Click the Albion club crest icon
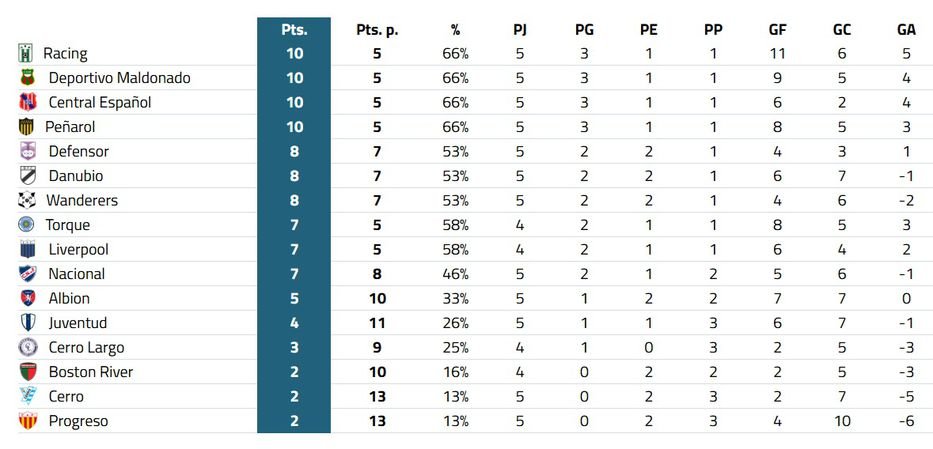 pos(27,298)
